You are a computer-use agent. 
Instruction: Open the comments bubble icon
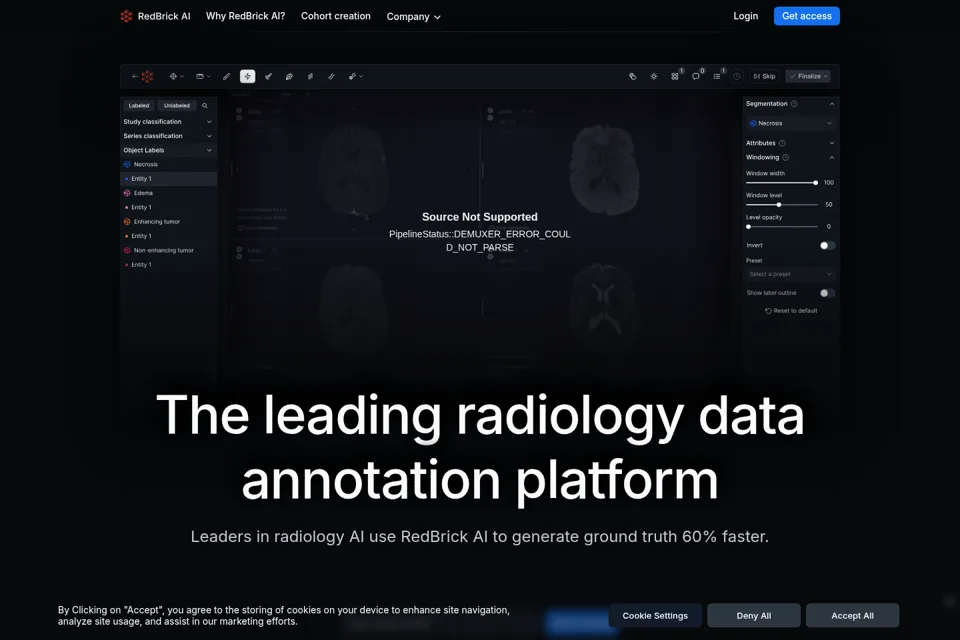click(x=696, y=77)
